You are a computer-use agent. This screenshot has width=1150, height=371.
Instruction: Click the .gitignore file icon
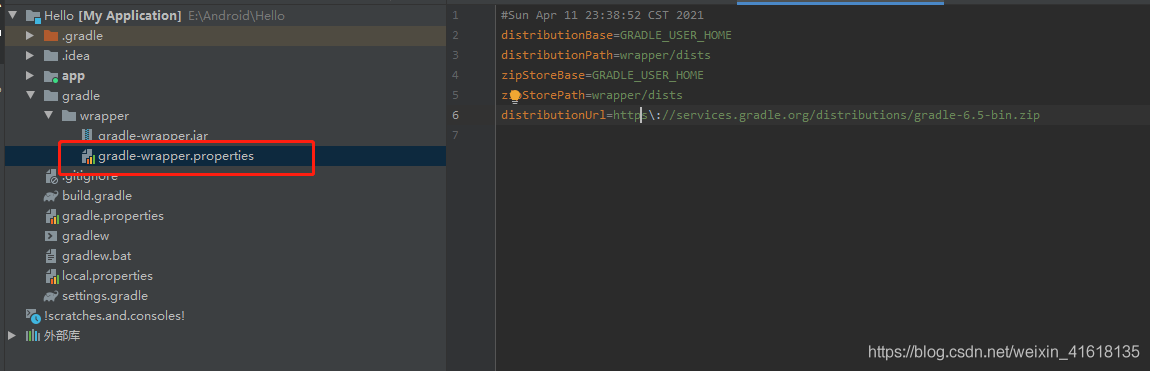tap(51, 176)
